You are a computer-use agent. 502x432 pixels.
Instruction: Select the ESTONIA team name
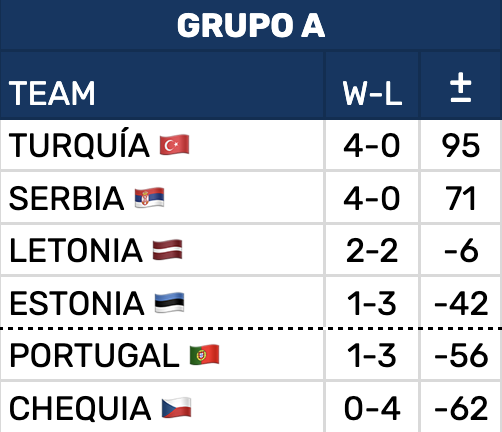(77, 303)
